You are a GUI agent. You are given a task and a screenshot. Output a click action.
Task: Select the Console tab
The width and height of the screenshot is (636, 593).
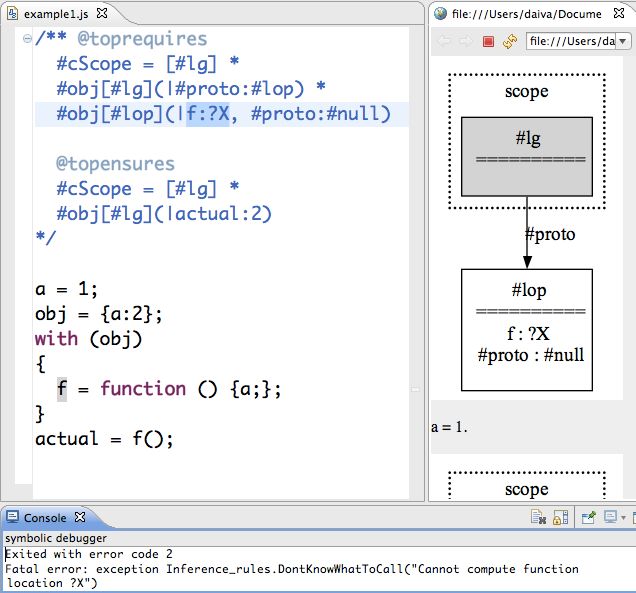[45, 518]
